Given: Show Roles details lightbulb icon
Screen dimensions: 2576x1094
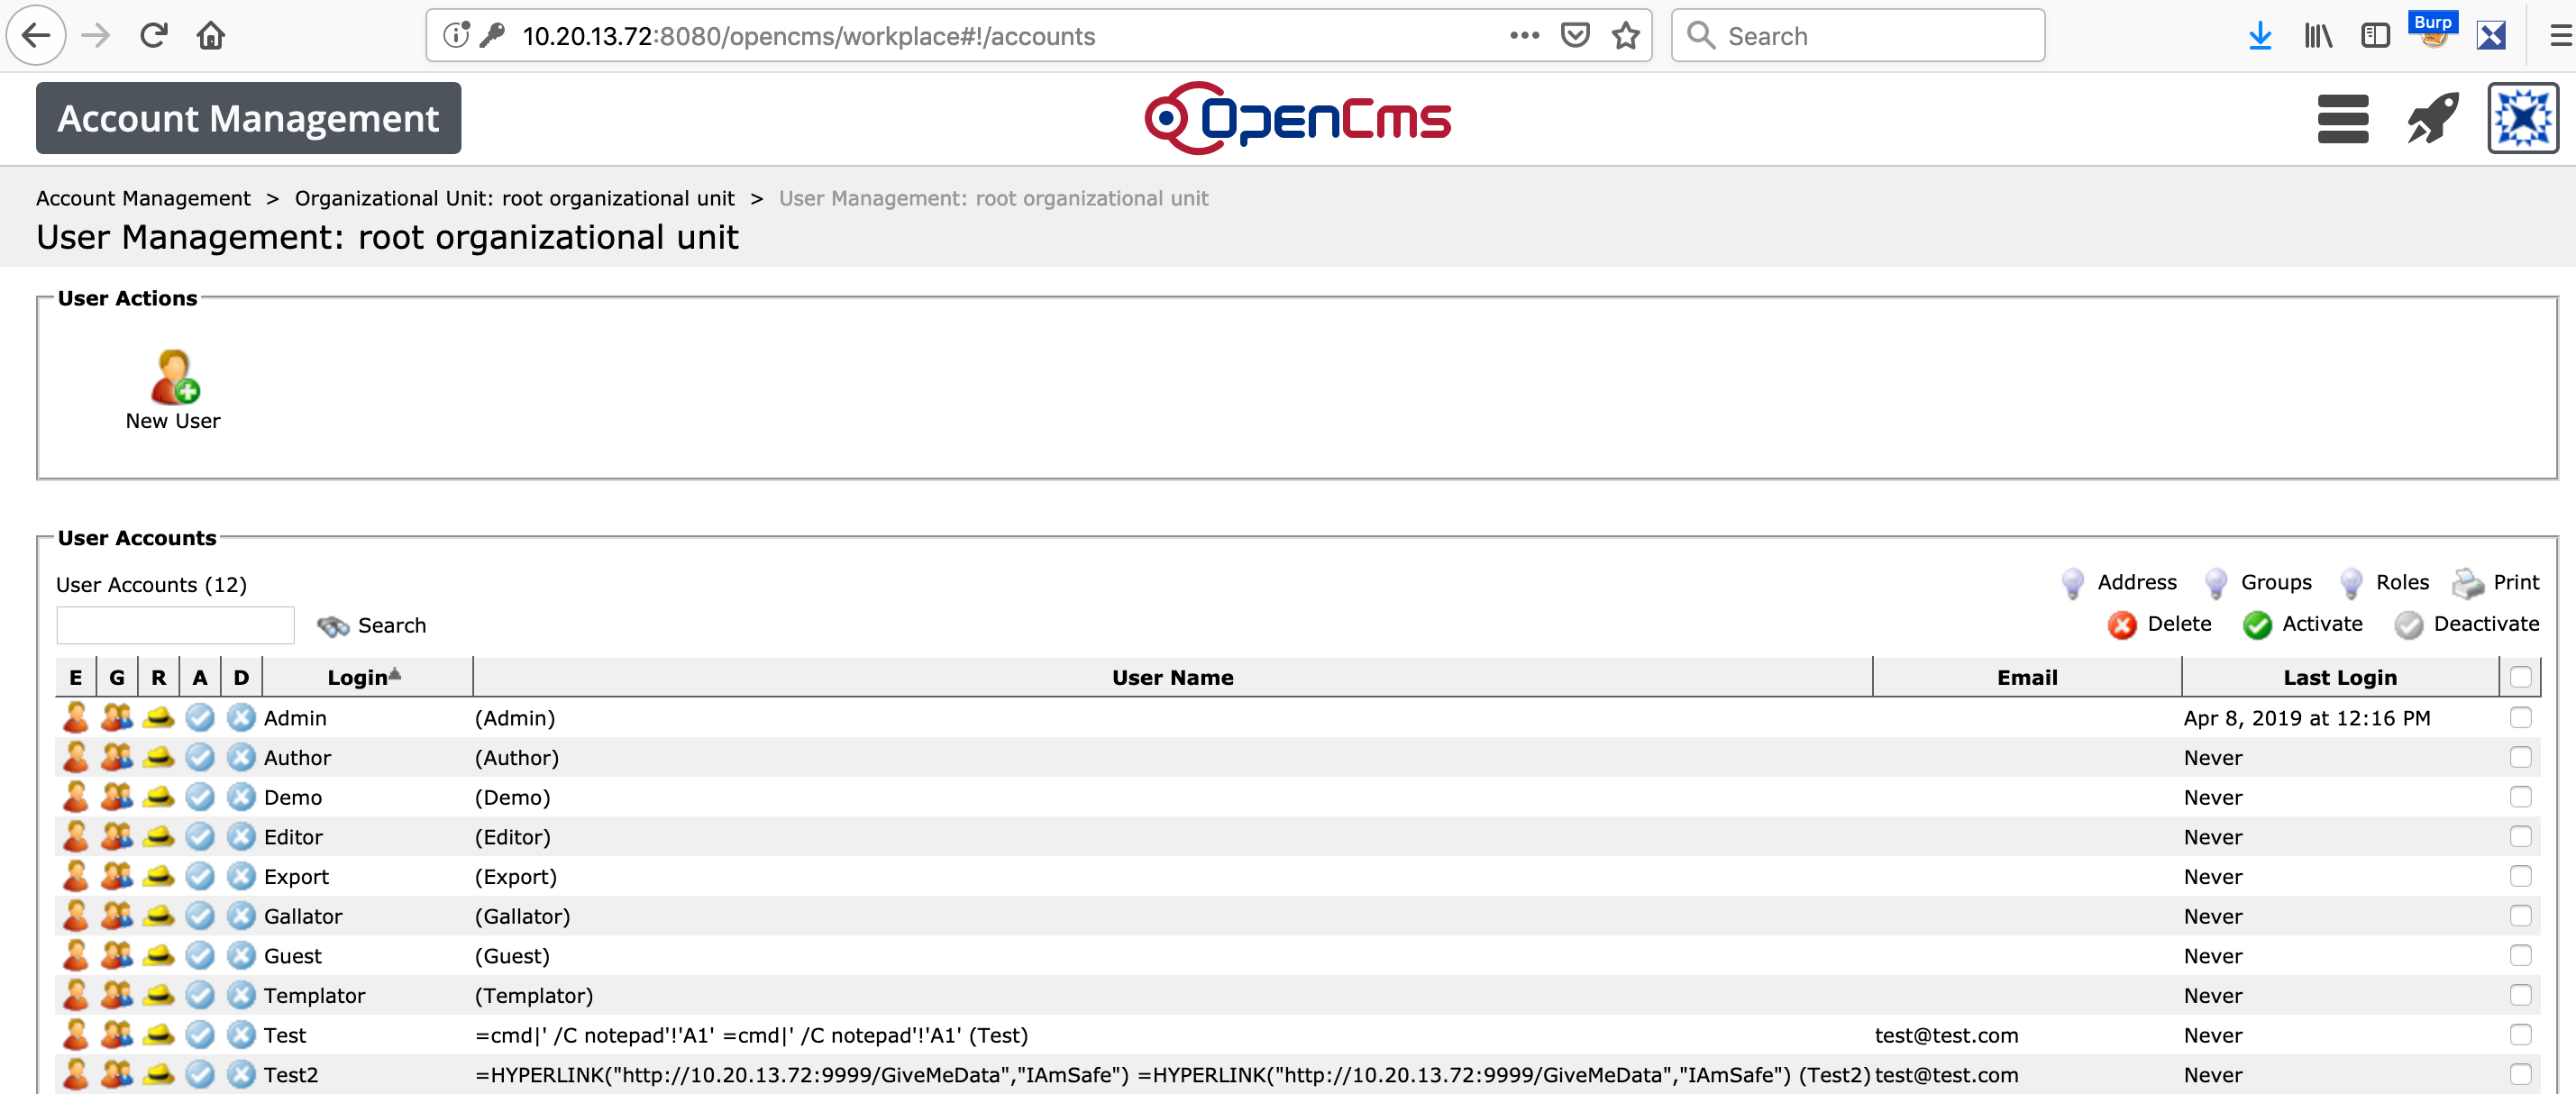Looking at the screenshot, I should [2351, 583].
